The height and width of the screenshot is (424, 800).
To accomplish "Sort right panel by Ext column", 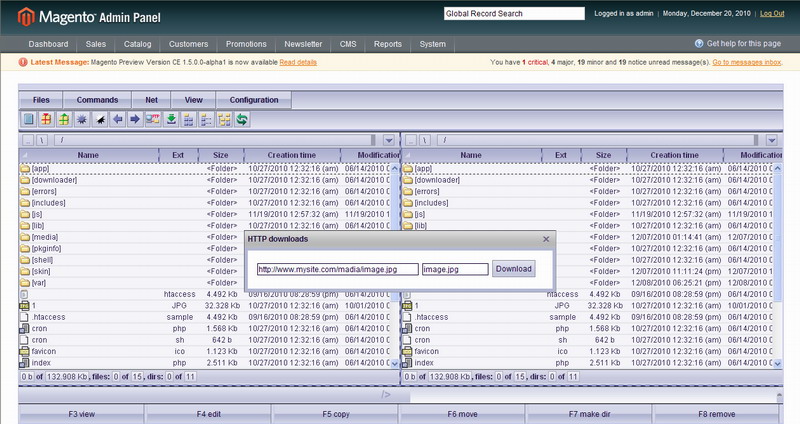I will [561, 155].
